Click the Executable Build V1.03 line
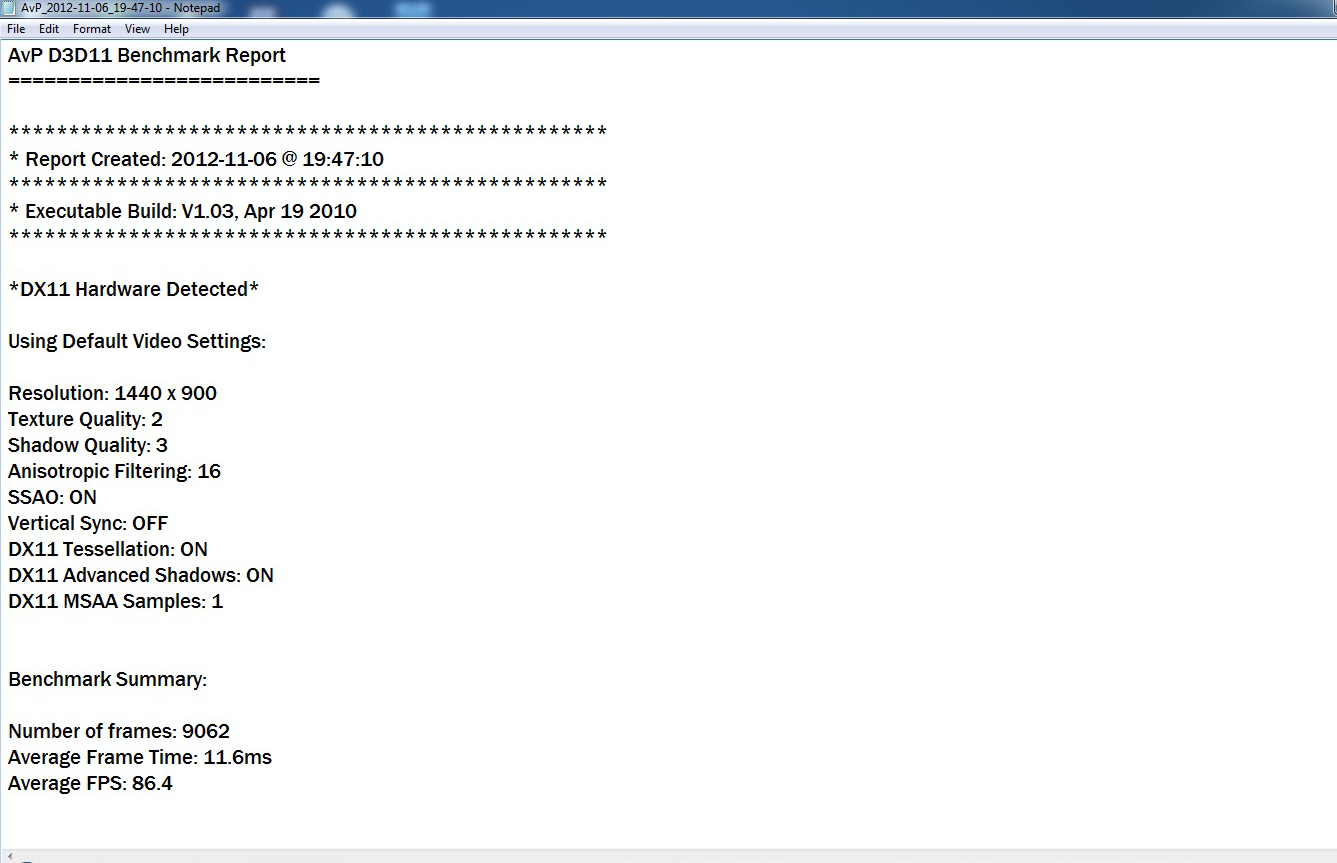This screenshot has width=1337, height=863. click(x=182, y=211)
